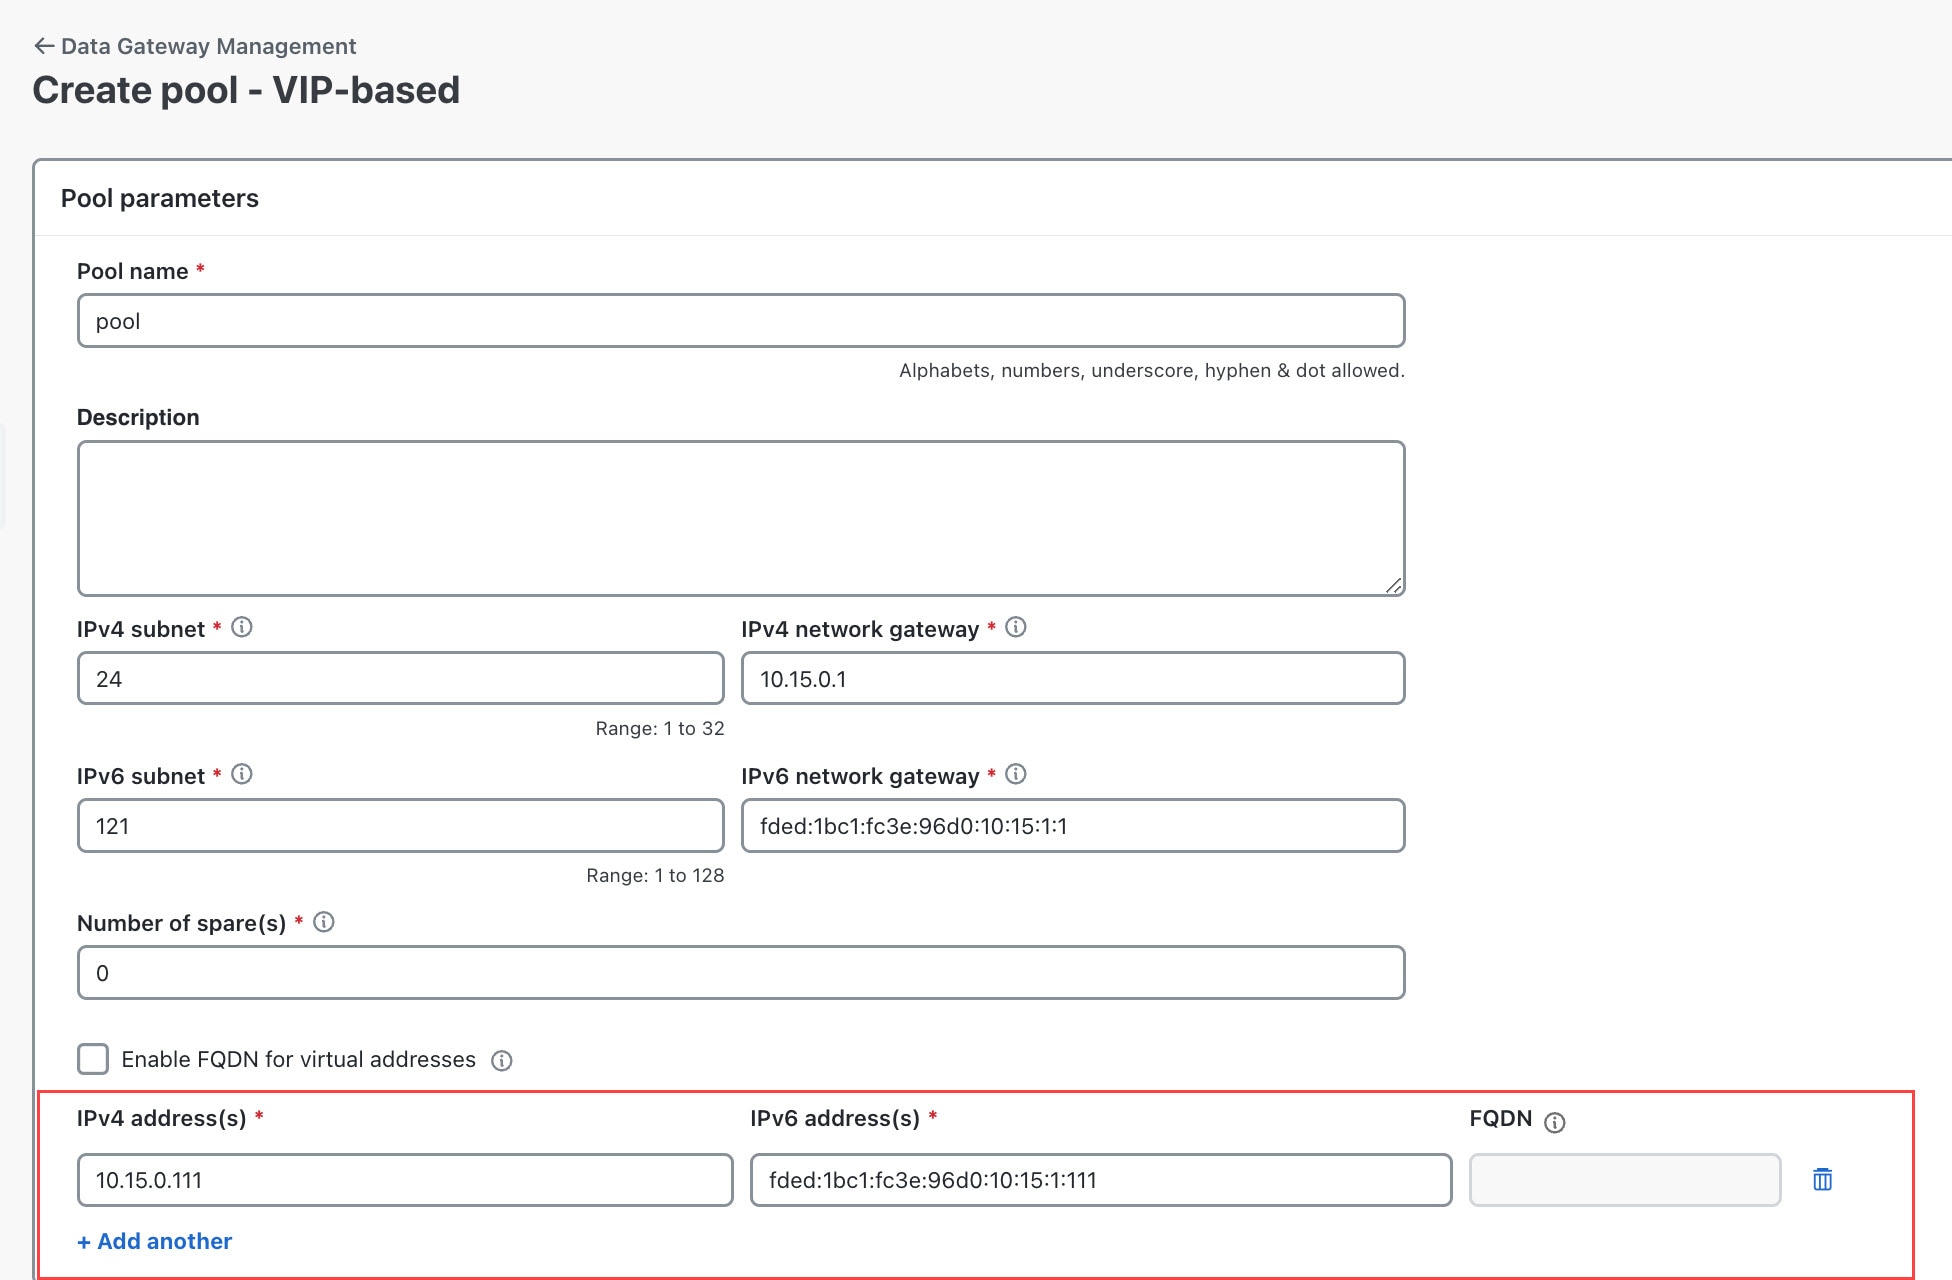The image size is (1952, 1280).
Task: Enable FQDN for virtual addresses checkbox
Action: pos(93,1059)
